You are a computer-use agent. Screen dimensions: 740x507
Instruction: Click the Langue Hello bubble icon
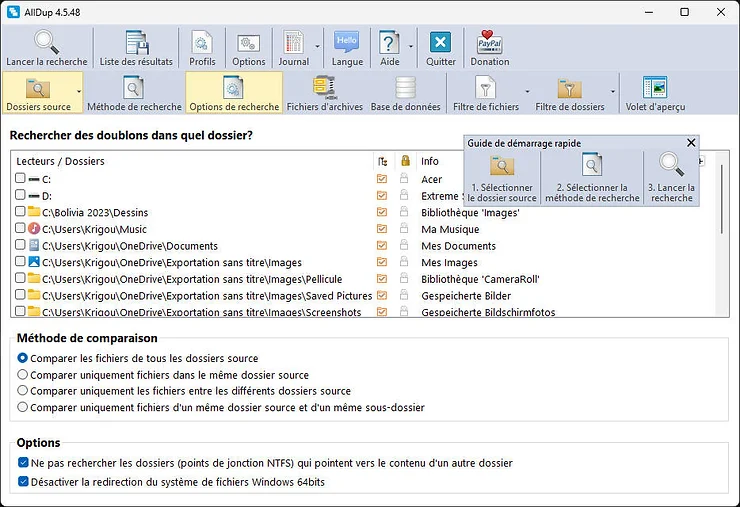pyautogui.click(x=347, y=42)
